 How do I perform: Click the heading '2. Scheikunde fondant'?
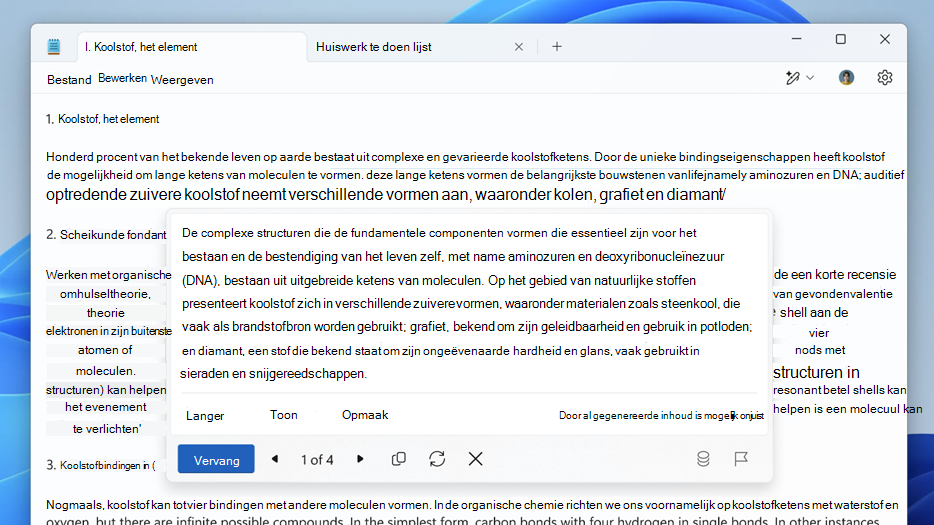[106, 235]
